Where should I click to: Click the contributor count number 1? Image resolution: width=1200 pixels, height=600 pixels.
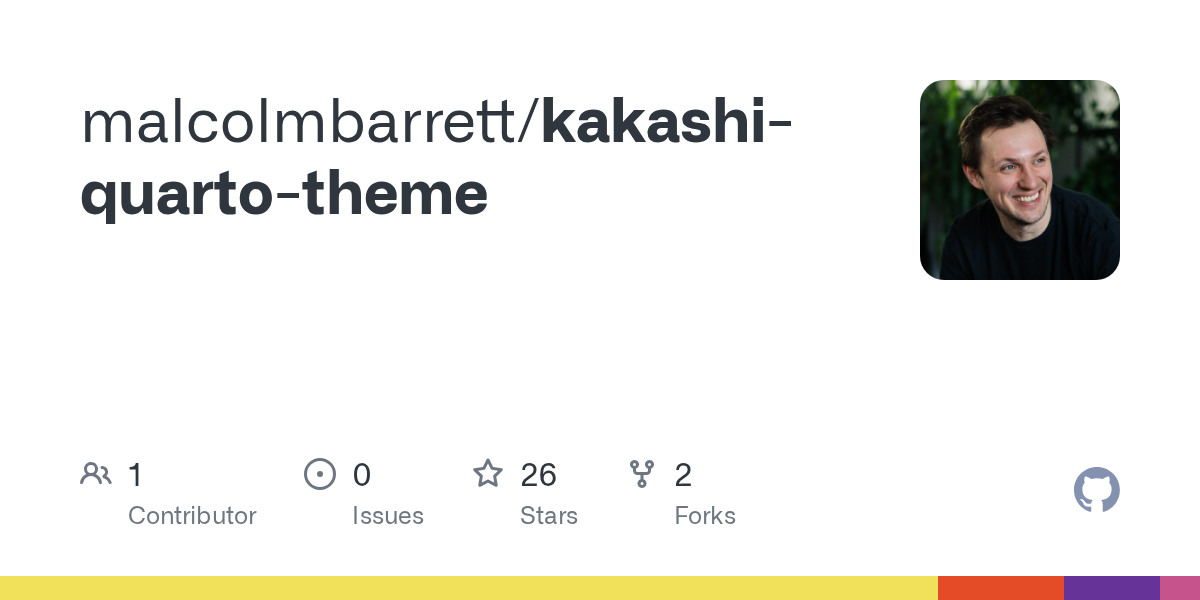[x=136, y=475]
